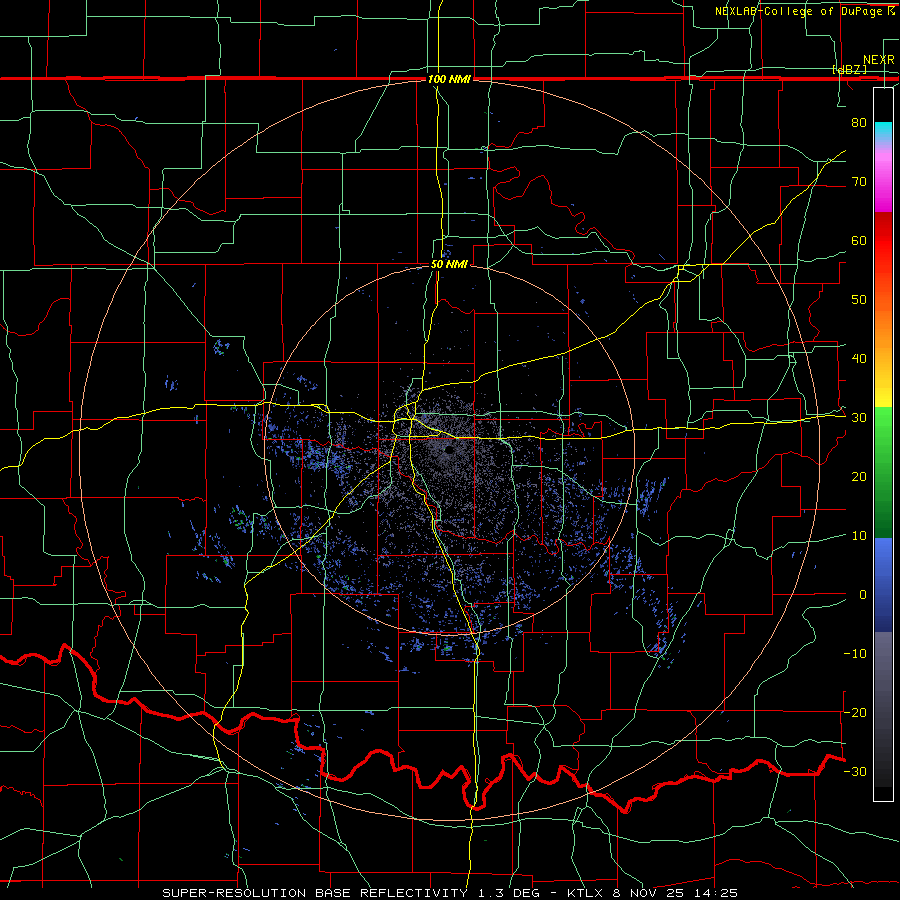This screenshot has height=900, width=900.
Task: Click the 50 NMI range ring label
Action: pyautogui.click(x=449, y=265)
